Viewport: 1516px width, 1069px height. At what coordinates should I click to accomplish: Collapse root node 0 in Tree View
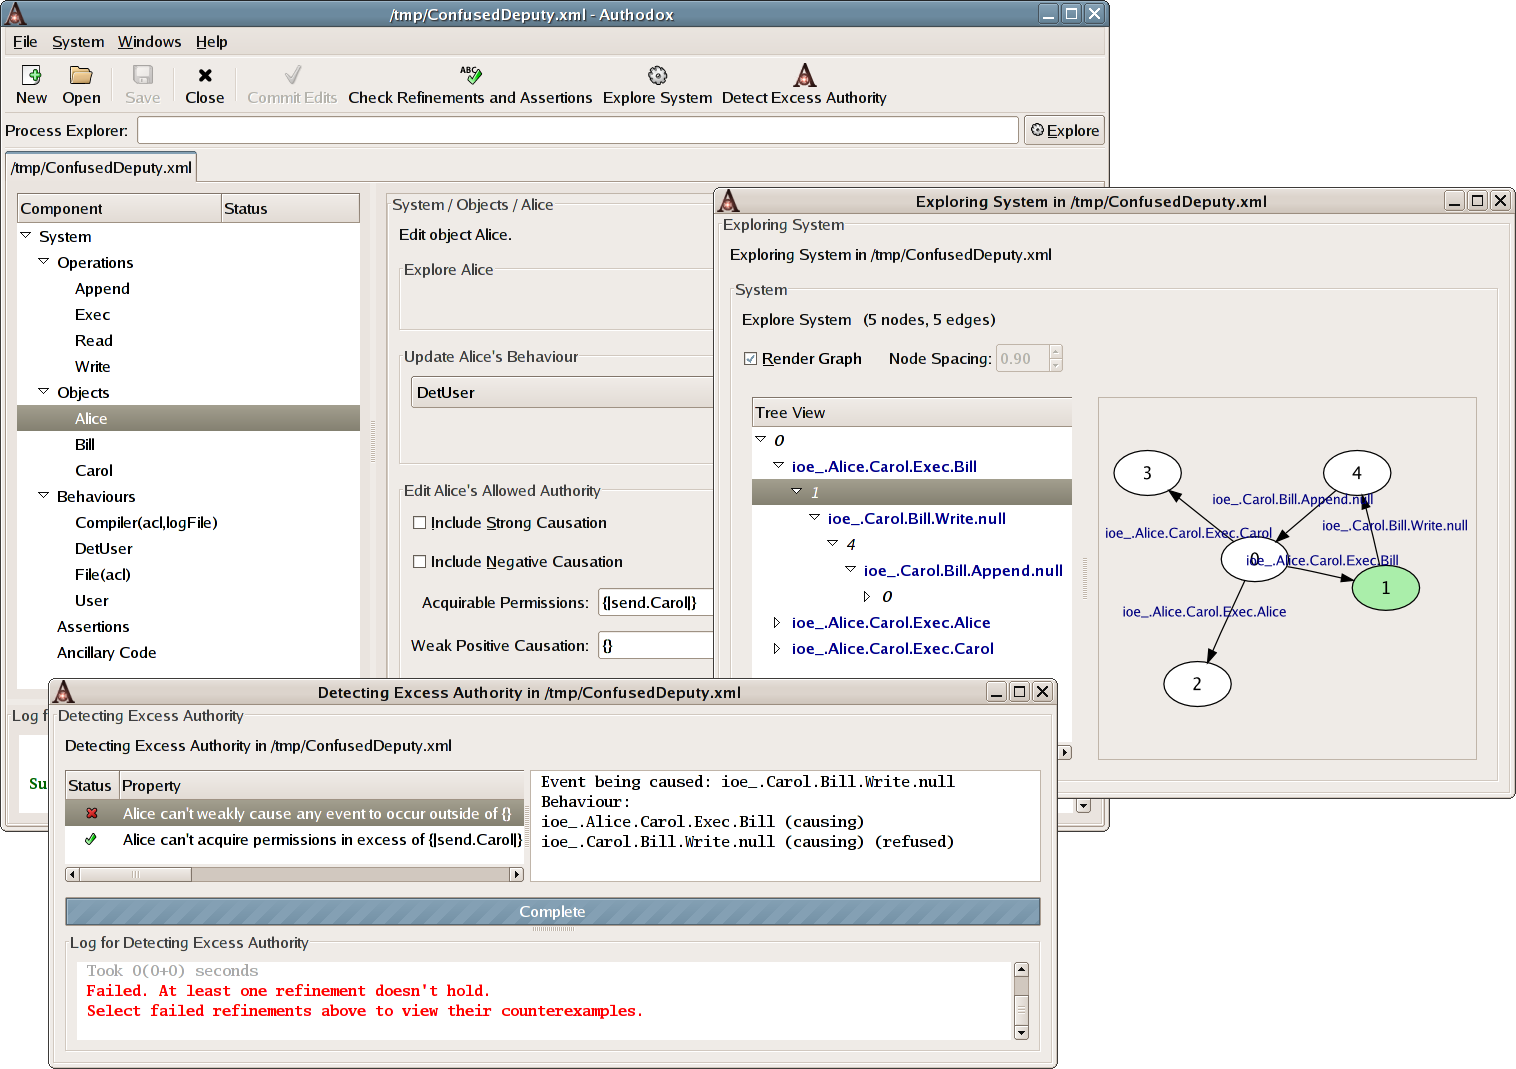point(761,439)
